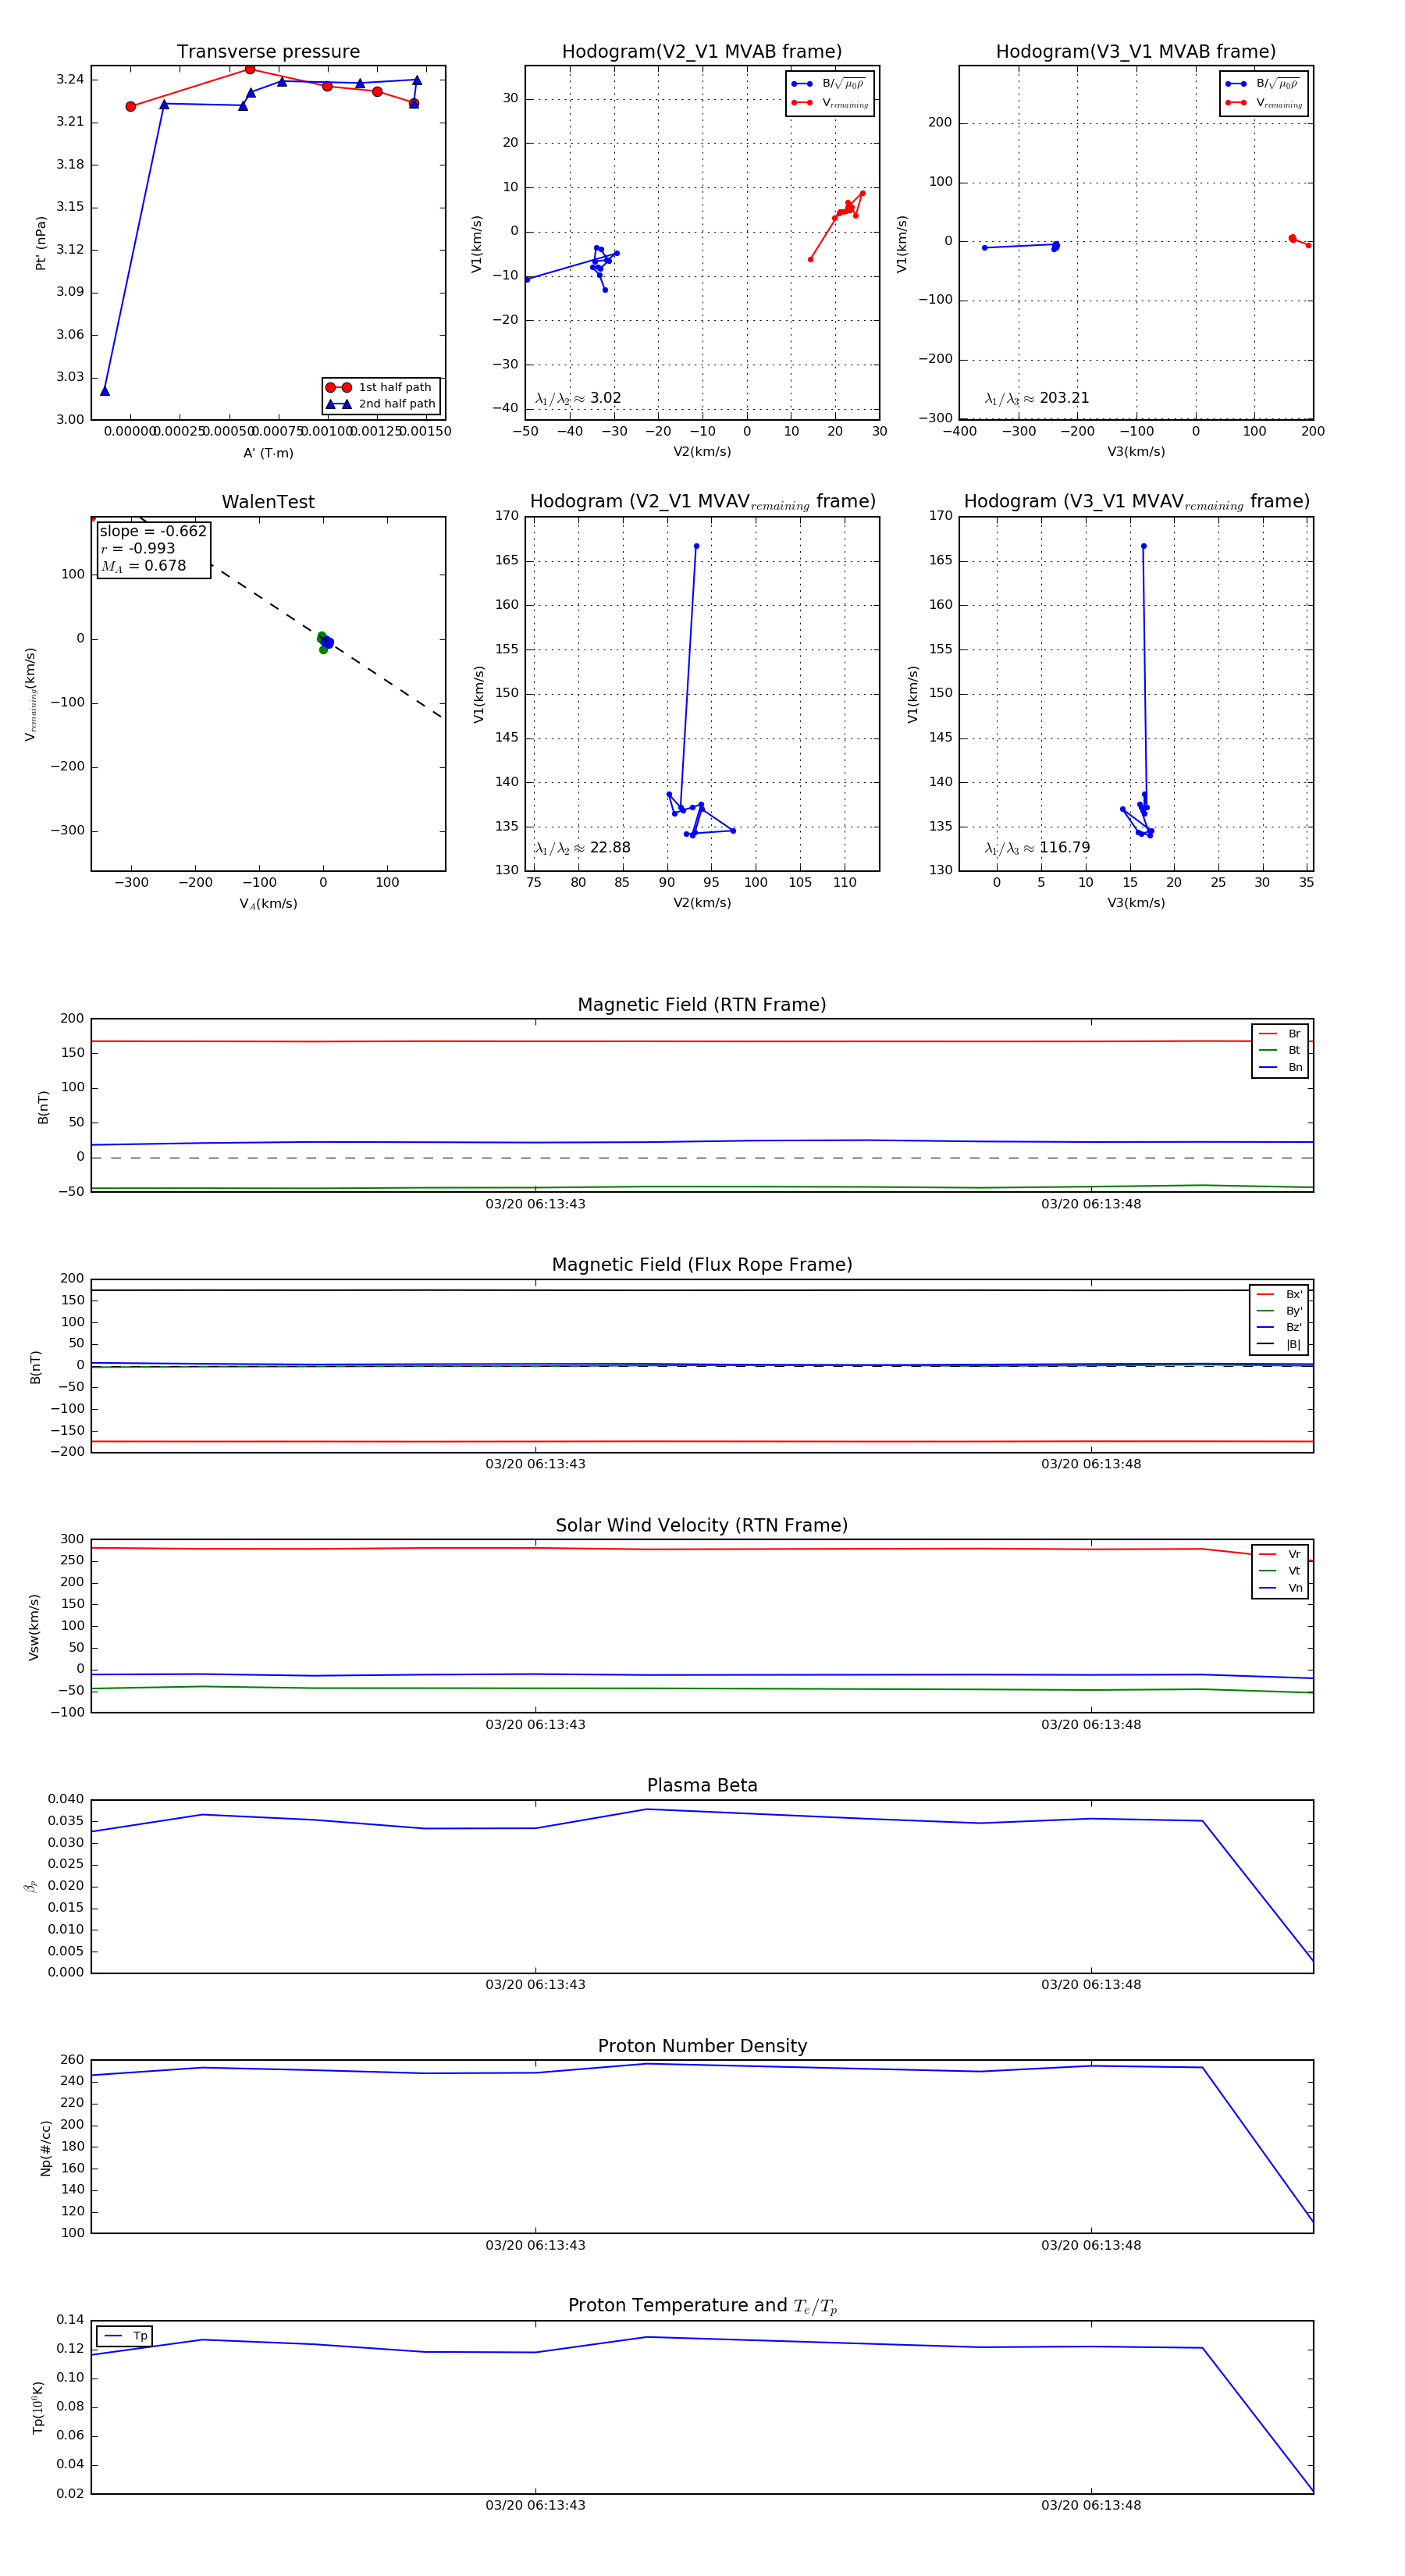The width and height of the screenshot is (1405, 2576).
Task: Select the Bz' legend entry
Action: tap(1279, 1327)
